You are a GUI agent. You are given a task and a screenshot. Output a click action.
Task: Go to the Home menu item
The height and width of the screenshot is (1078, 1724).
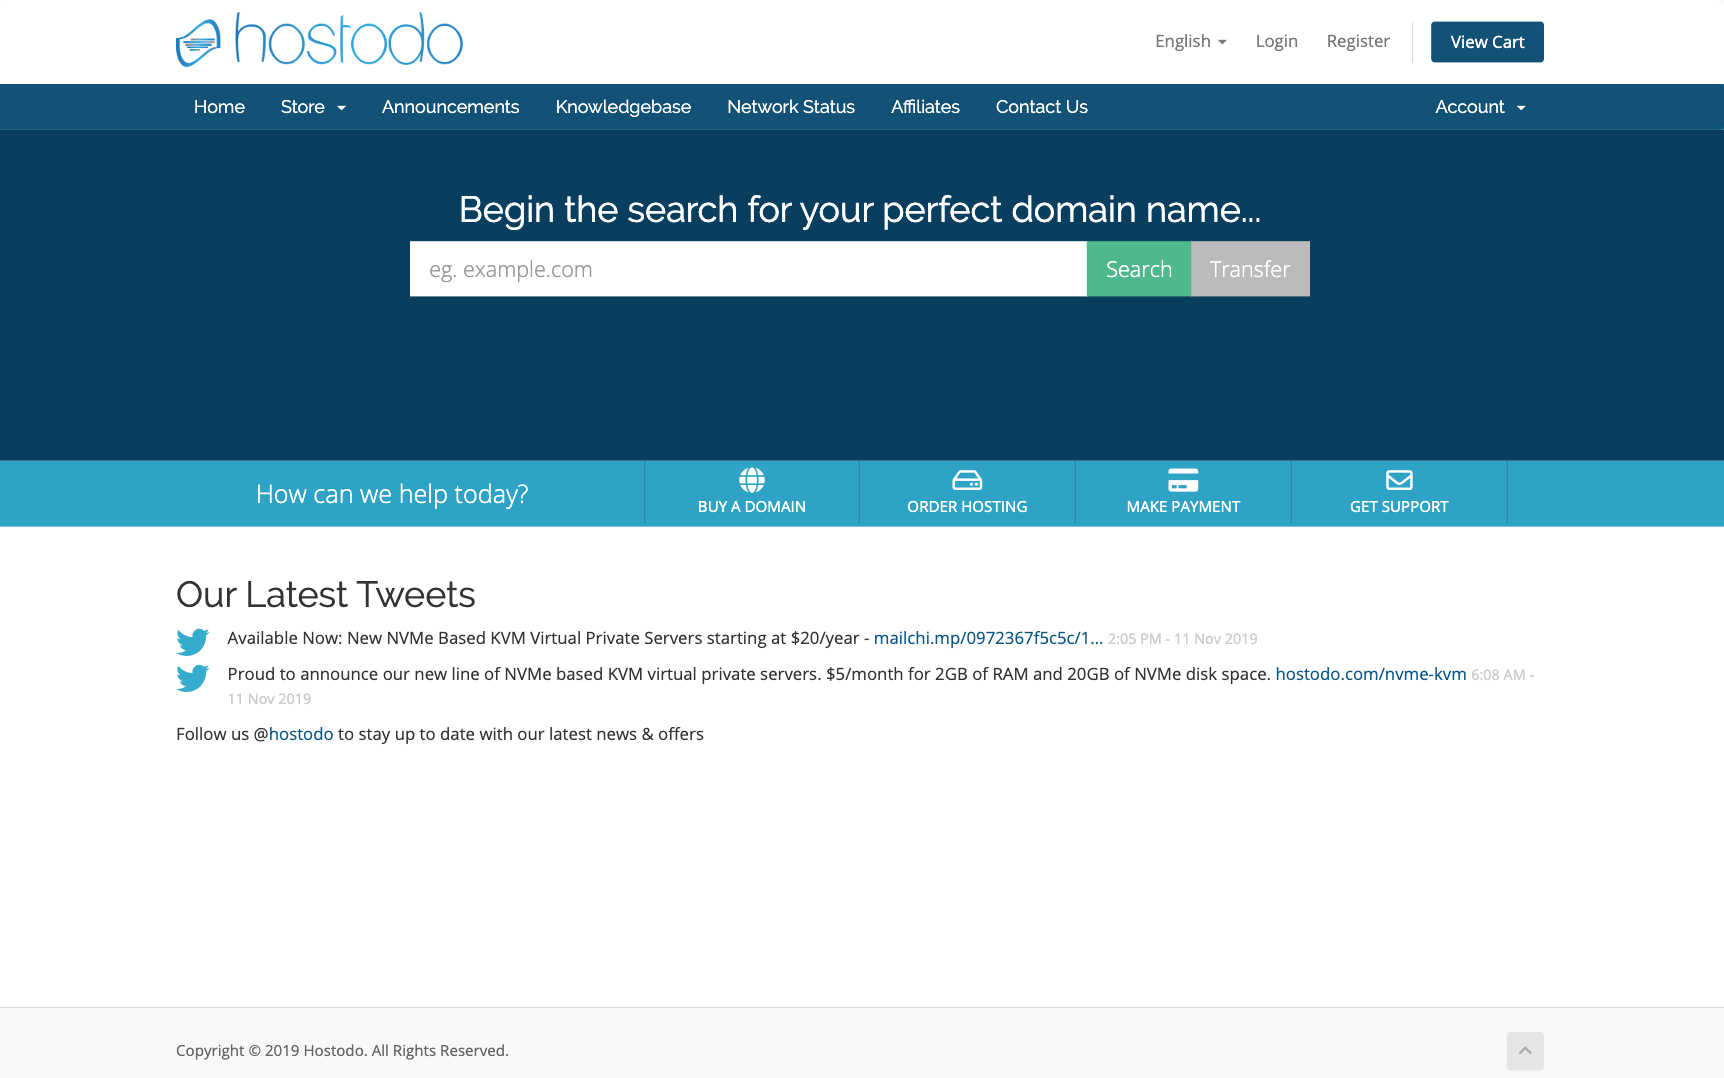[219, 107]
